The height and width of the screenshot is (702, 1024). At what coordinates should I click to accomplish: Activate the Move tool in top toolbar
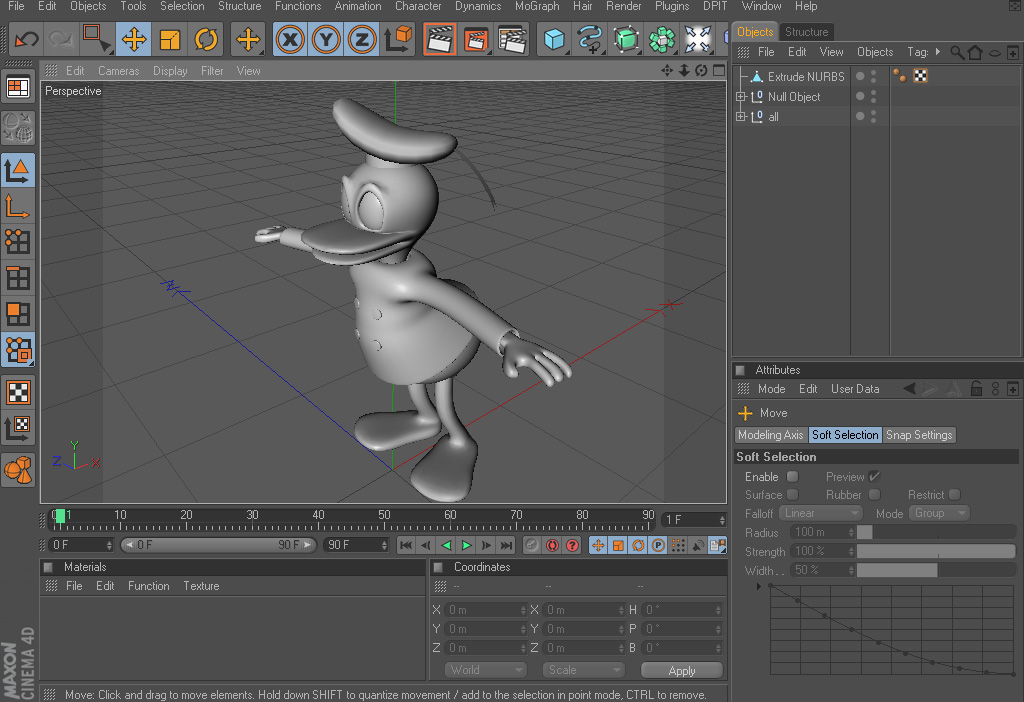point(134,40)
